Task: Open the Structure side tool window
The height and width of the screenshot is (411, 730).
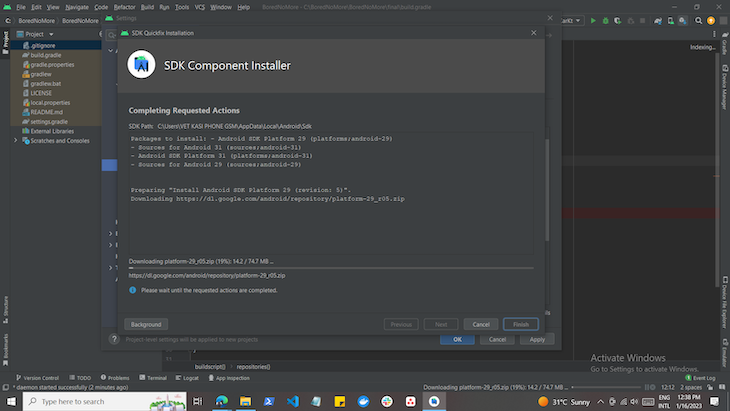Action: coord(6,310)
